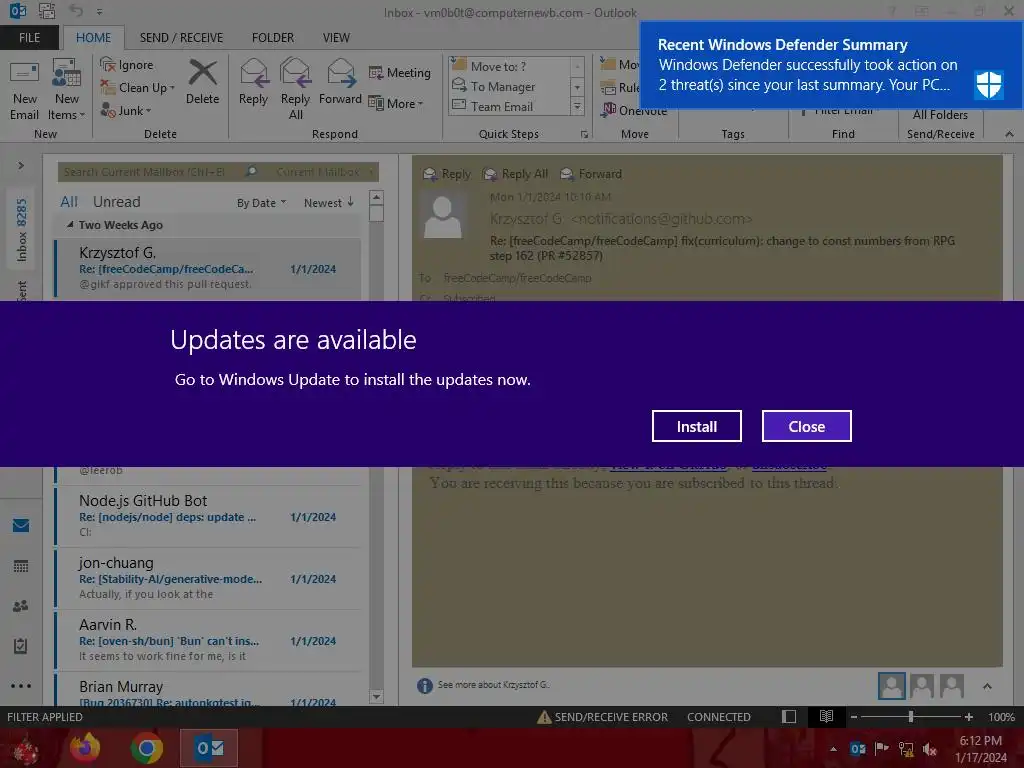Image resolution: width=1024 pixels, height=768 pixels.
Task: Switch to Reading view in status bar
Action: tap(826, 717)
